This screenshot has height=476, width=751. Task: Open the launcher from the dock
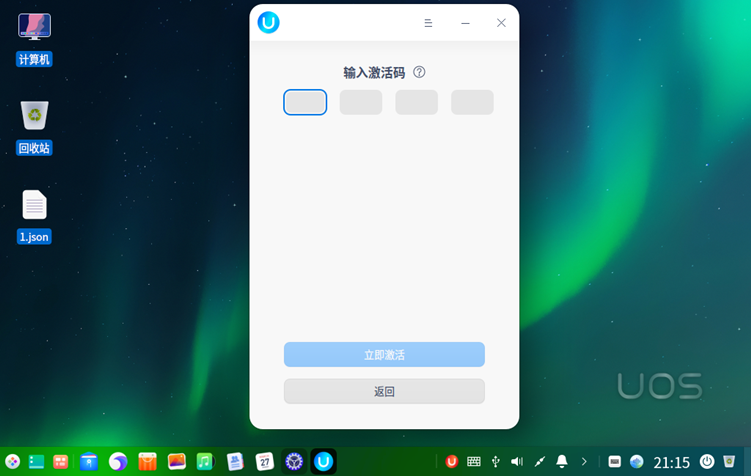click(x=12, y=461)
